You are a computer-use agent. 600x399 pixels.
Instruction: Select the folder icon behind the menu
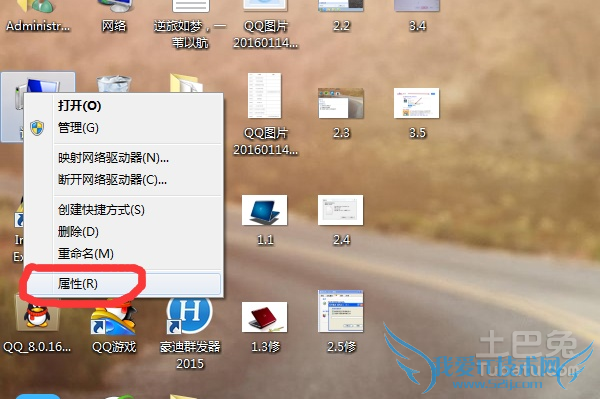(x=186, y=83)
